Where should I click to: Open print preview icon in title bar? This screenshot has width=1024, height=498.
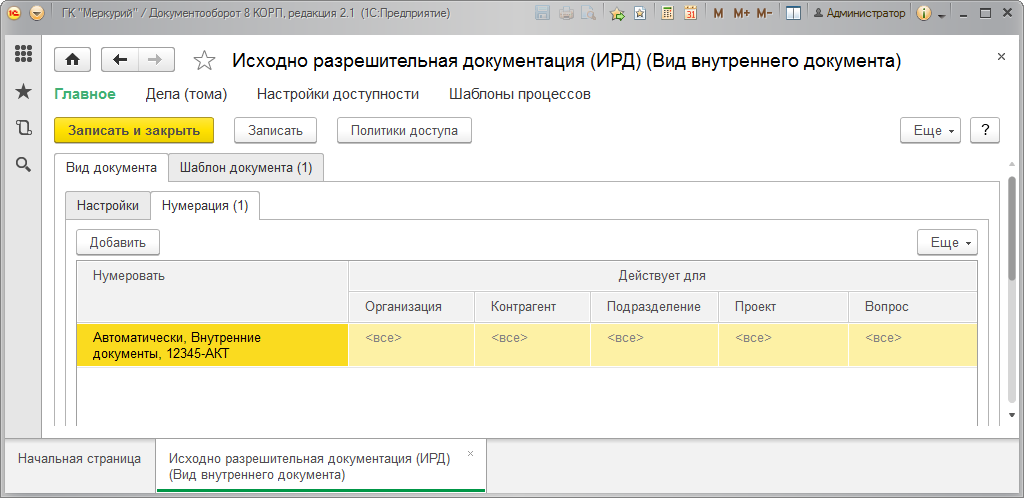tap(588, 13)
